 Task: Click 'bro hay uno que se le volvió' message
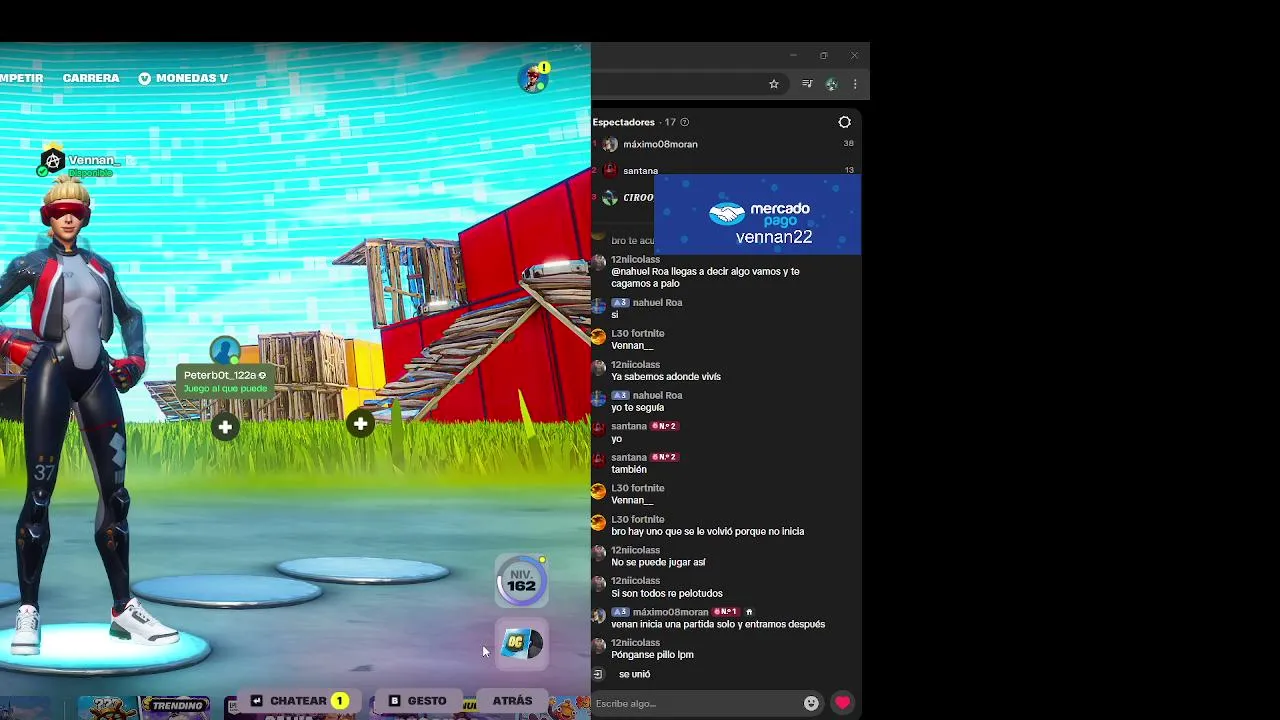point(707,531)
